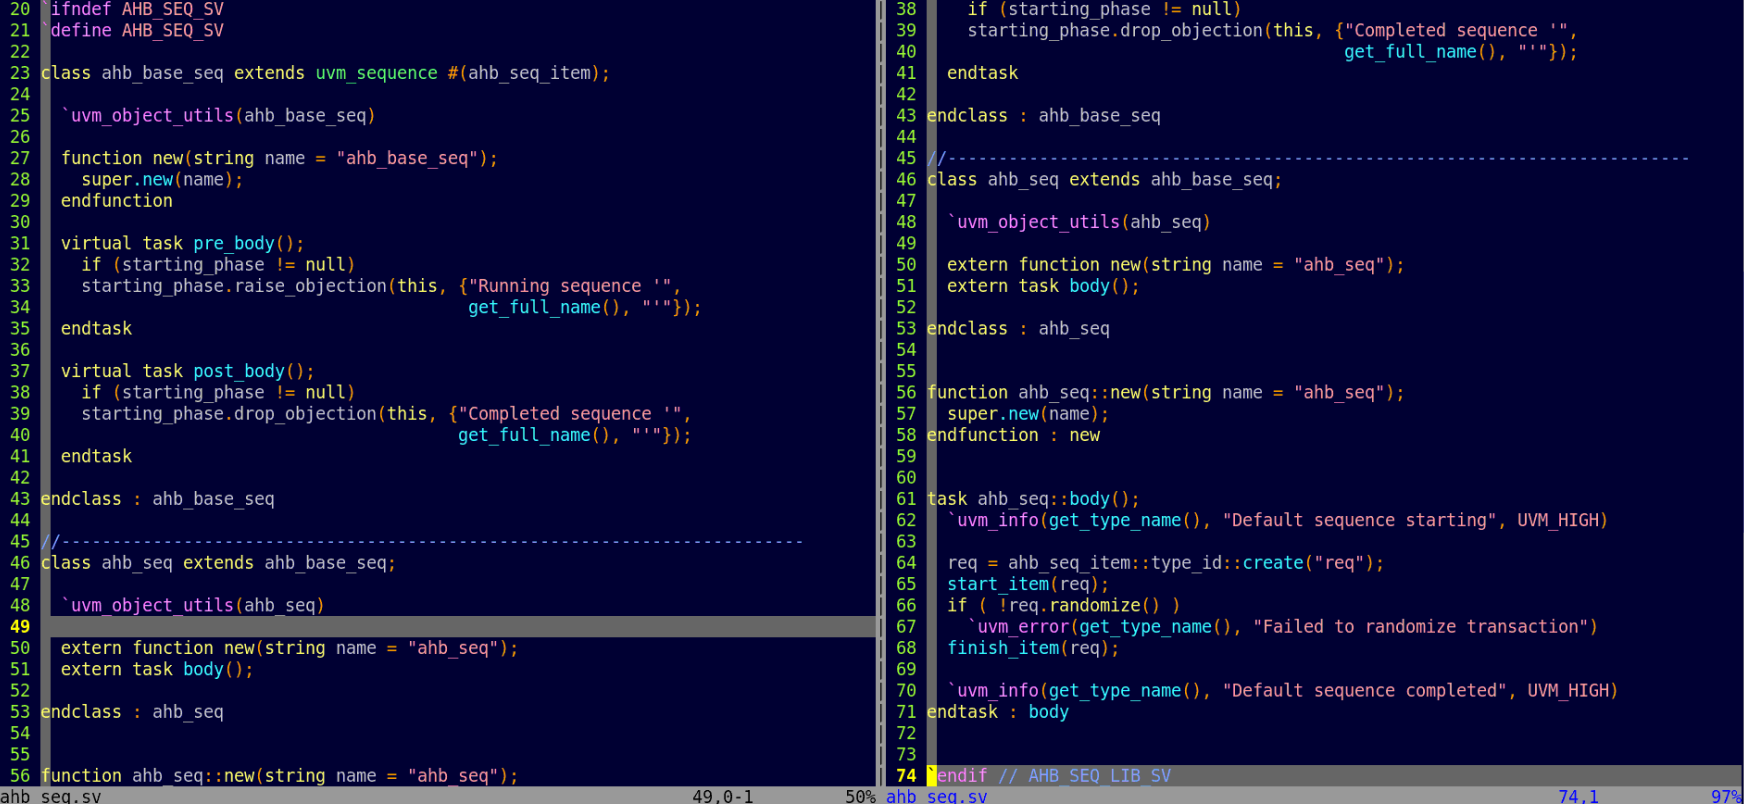Screen dimensions: 1744x804
Task: Click '50%' scroll indicator in left status bar
Action: coord(860,796)
